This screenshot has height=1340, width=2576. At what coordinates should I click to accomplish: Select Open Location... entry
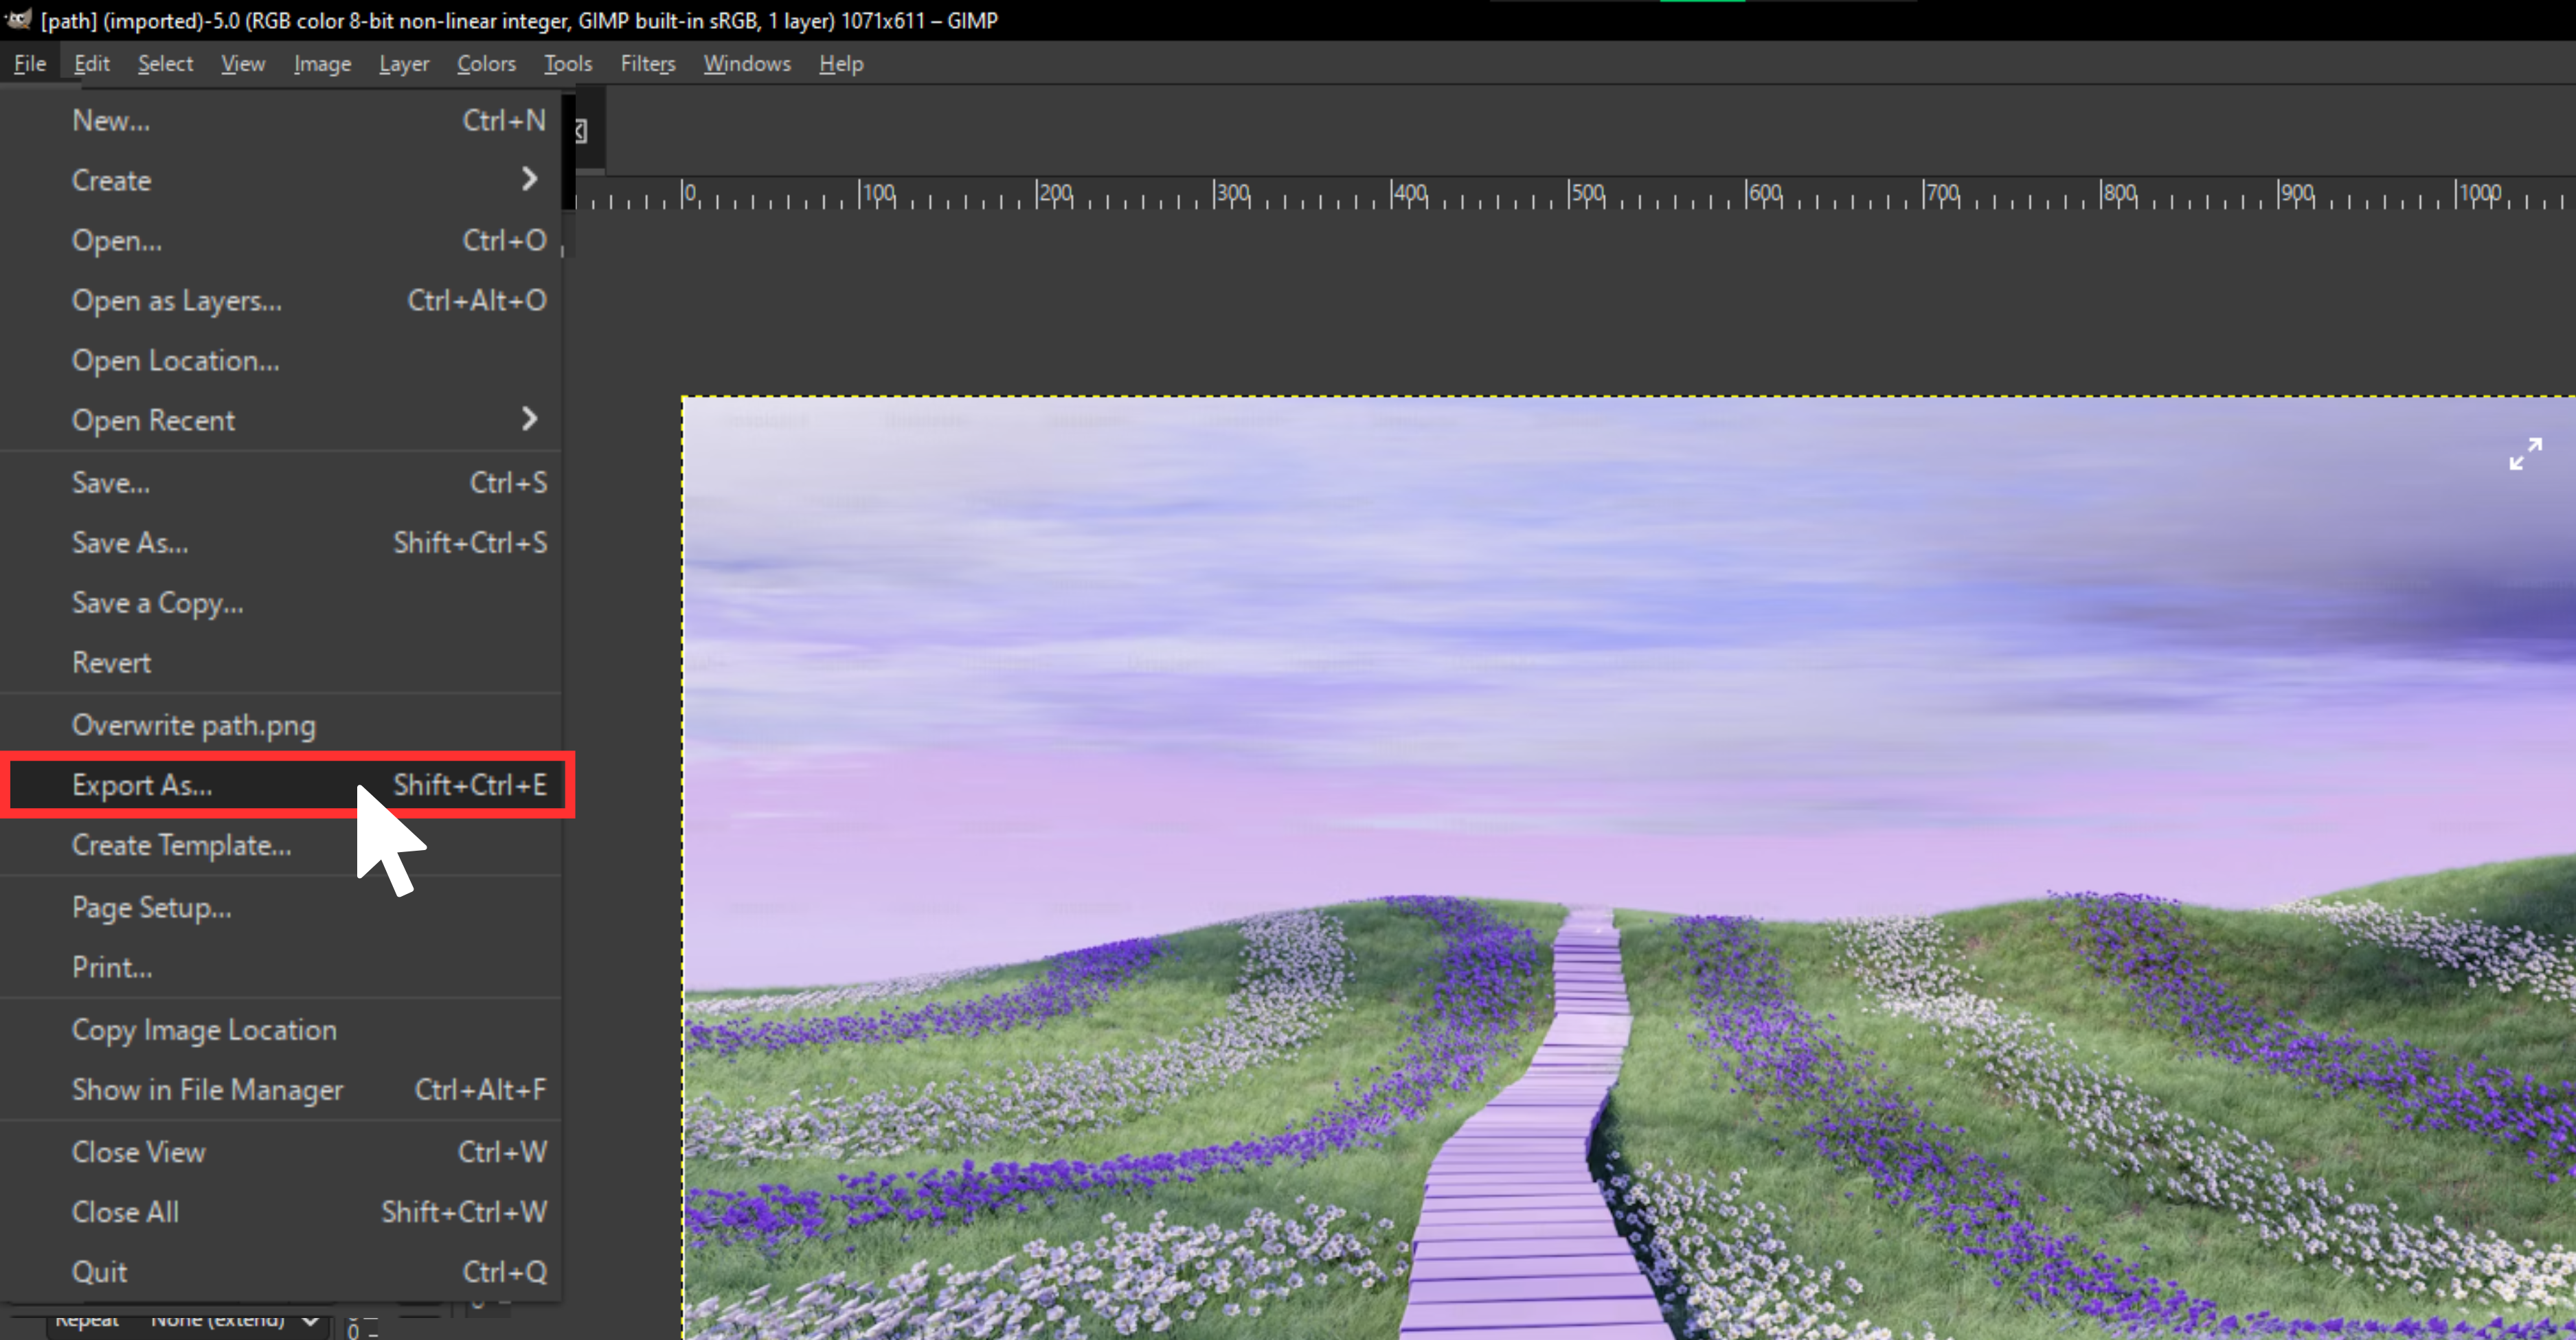[x=281, y=360]
